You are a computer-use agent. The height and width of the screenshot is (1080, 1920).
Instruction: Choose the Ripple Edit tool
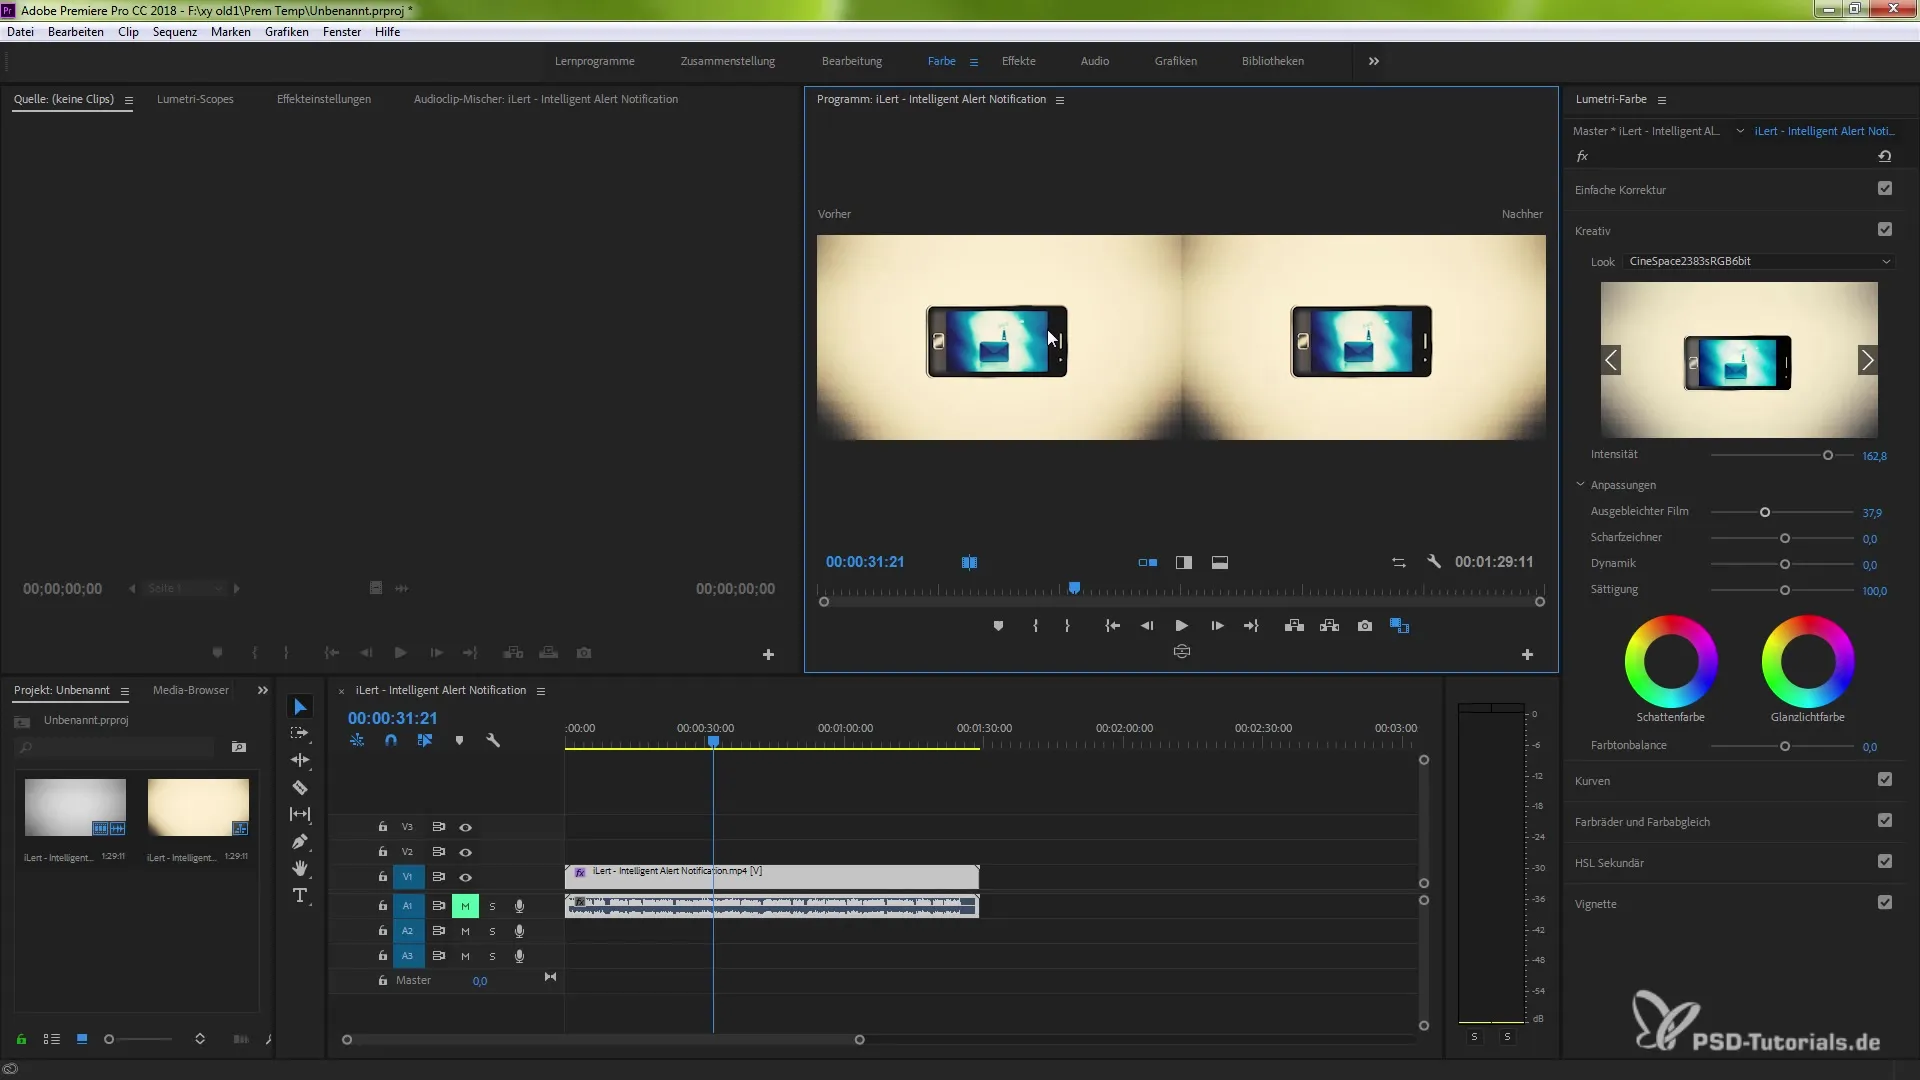pyautogui.click(x=300, y=760)
